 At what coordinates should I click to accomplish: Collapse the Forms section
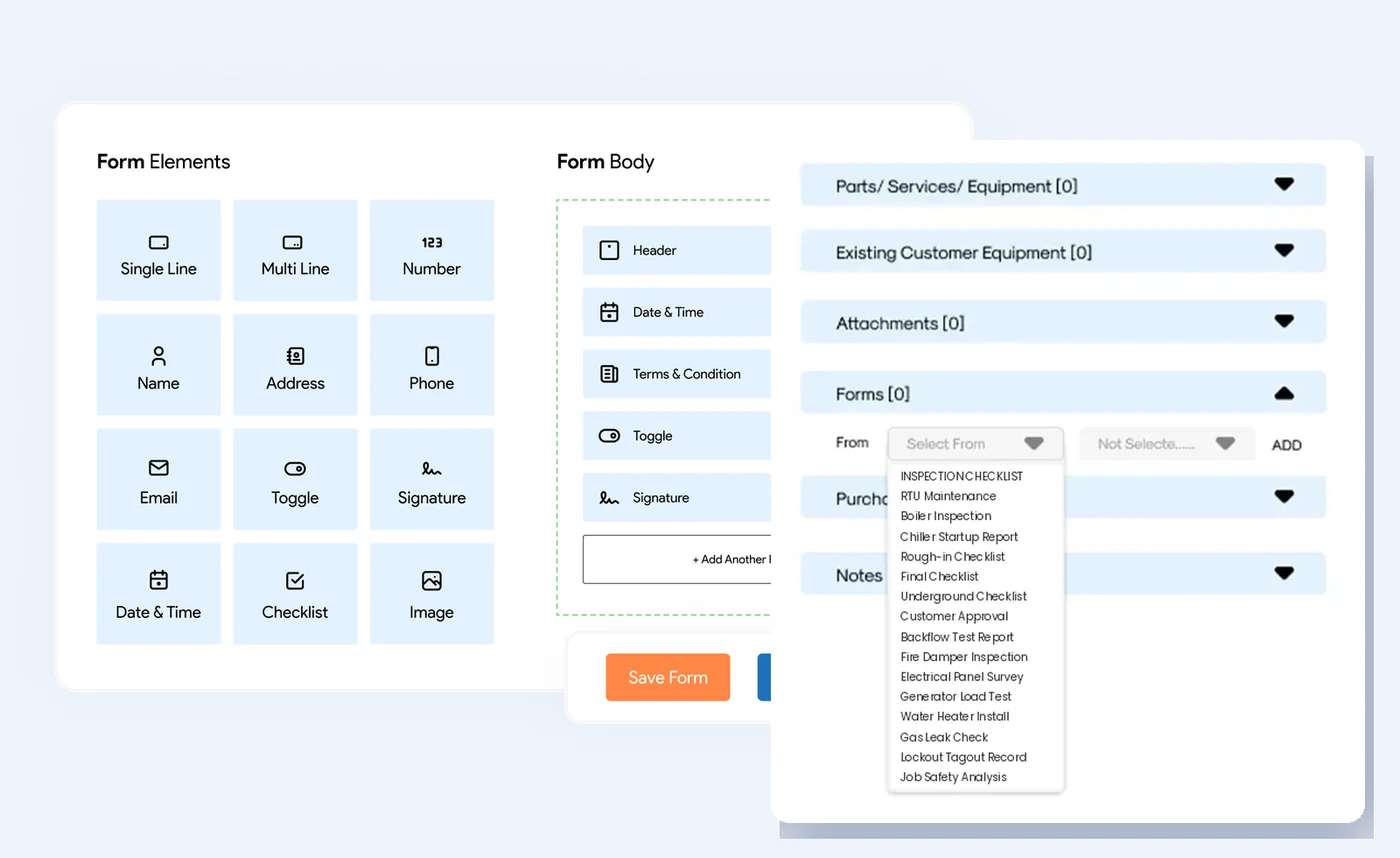[x=1063, y=394]
